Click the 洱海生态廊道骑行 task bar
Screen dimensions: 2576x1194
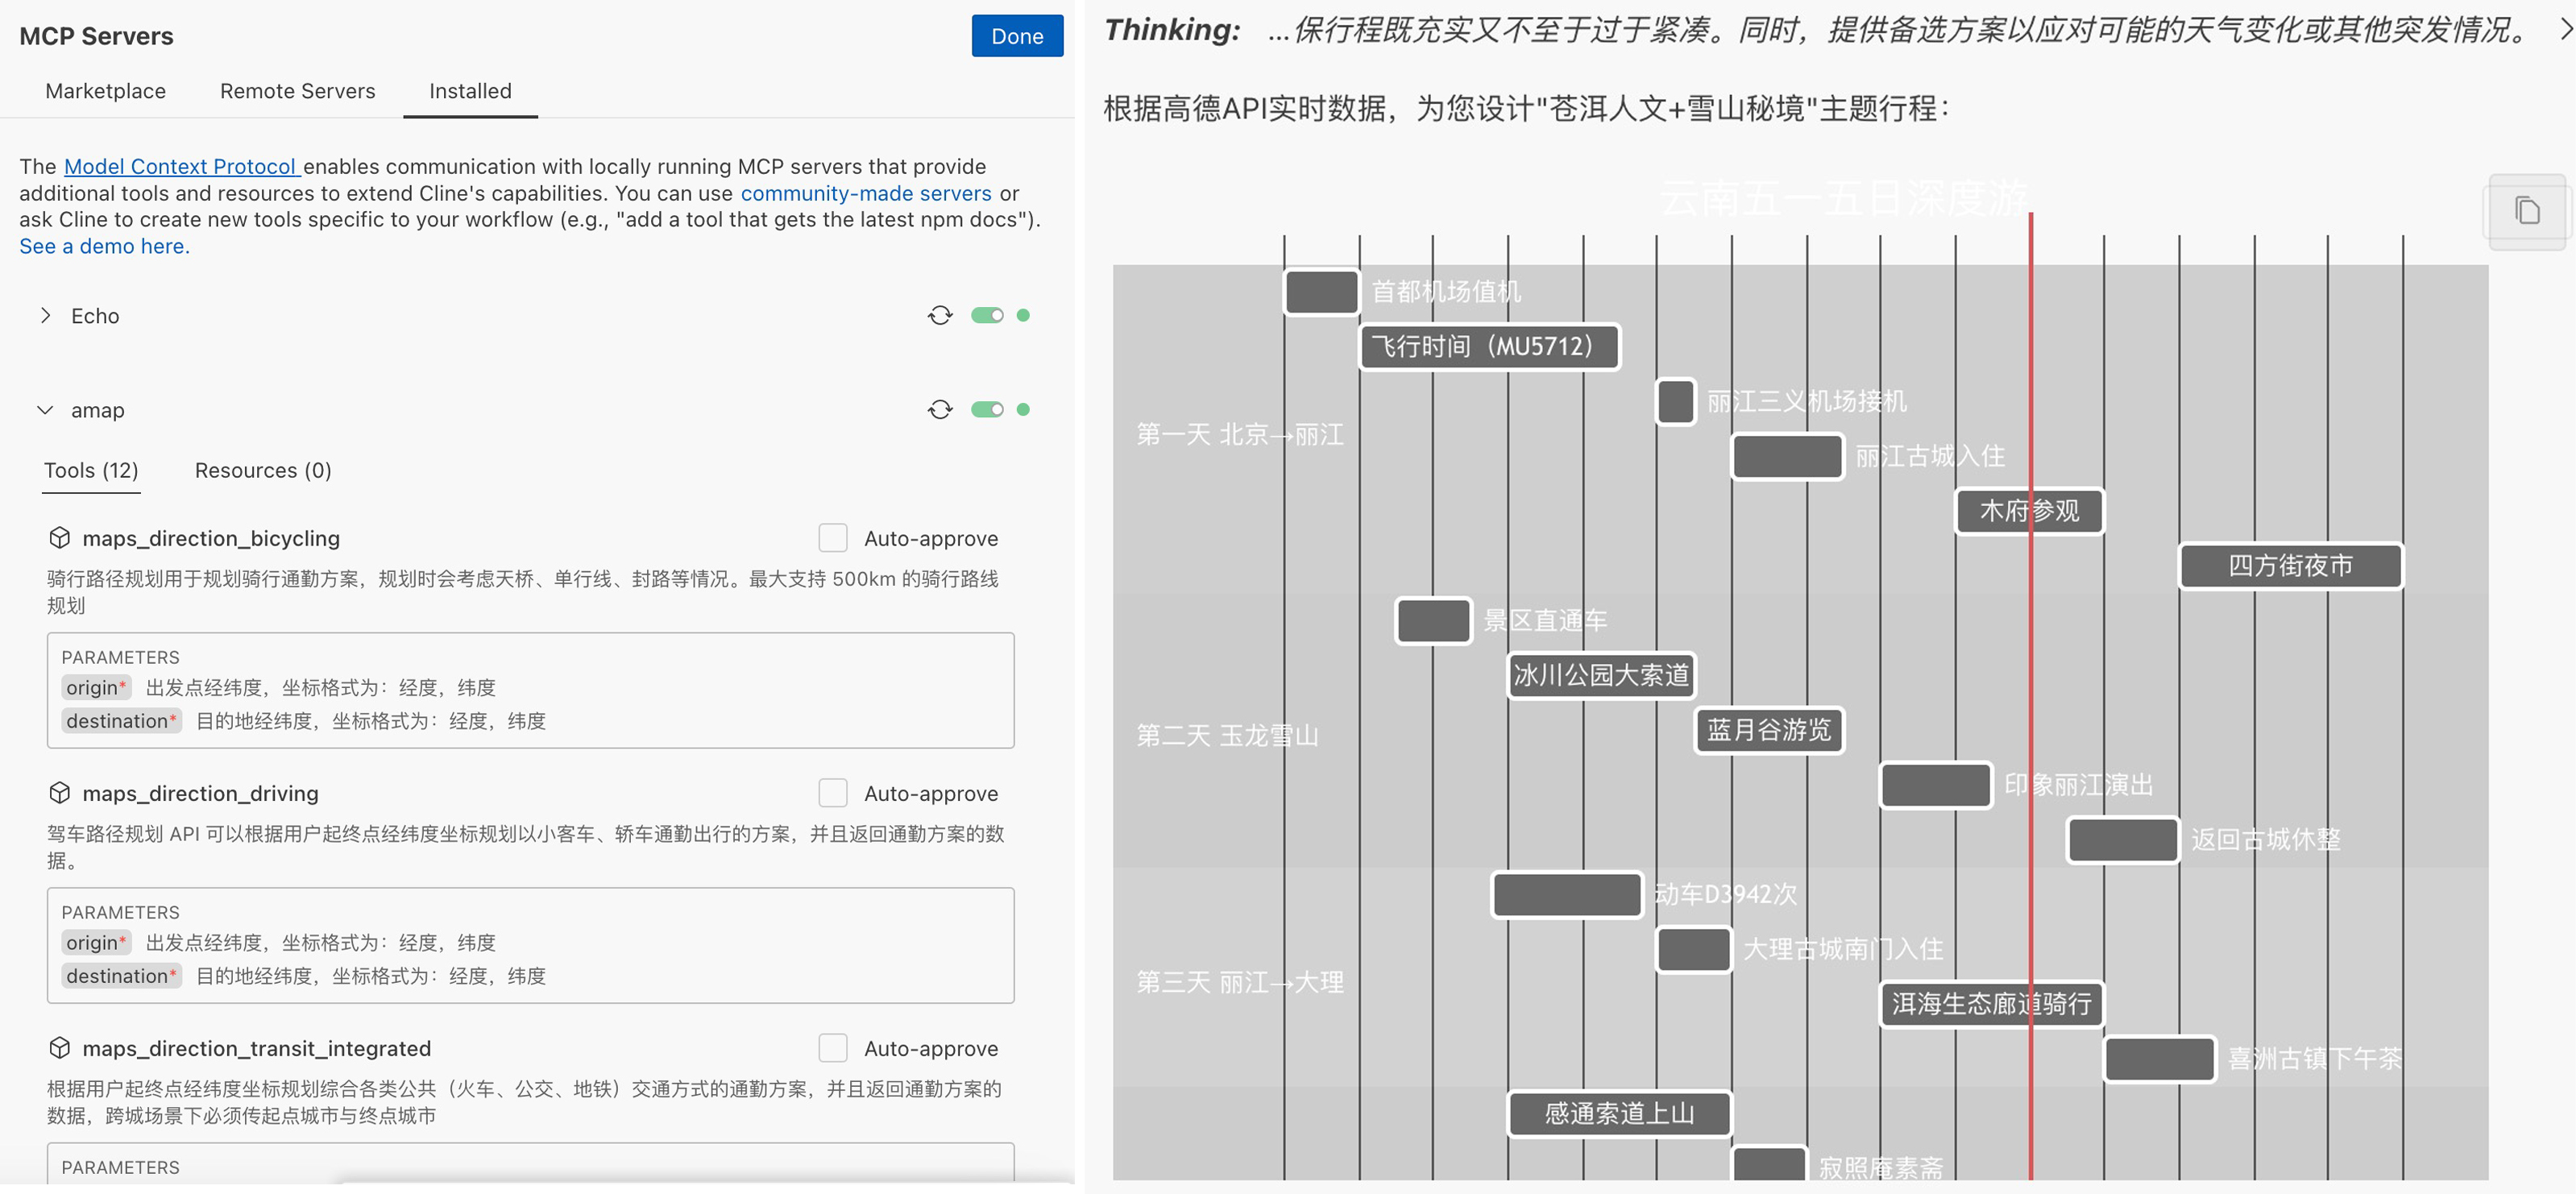[x=1991, y=1004]
